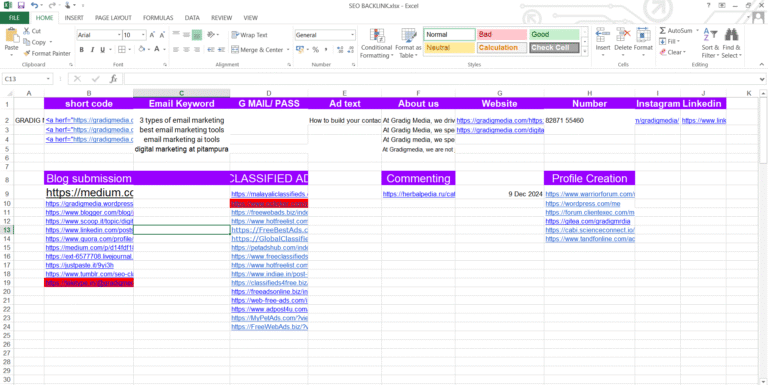
Task: Click the Insert Function fx icon
Action: 113,79
